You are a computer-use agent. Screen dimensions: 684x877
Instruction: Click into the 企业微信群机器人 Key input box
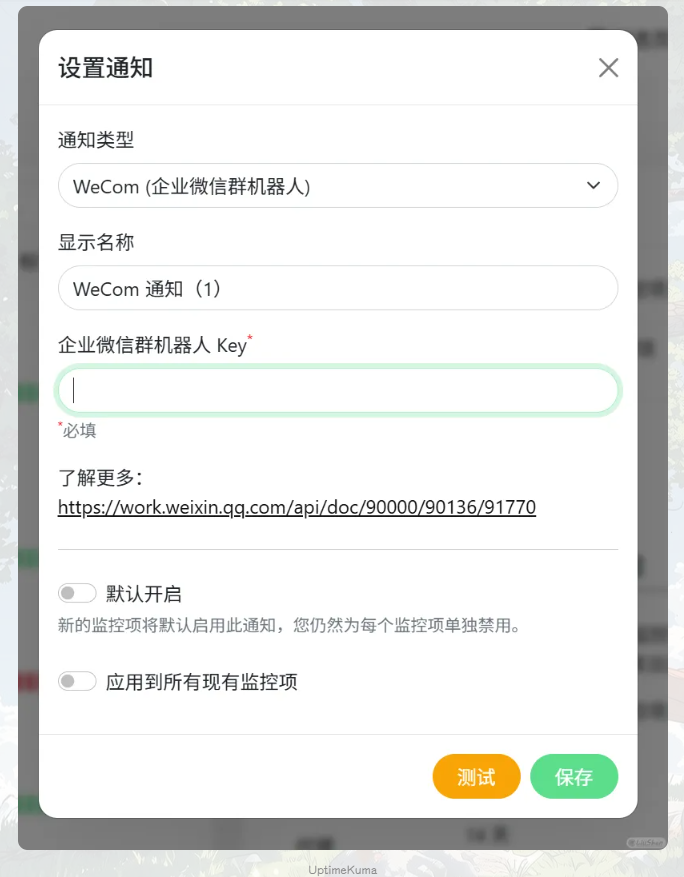338,390
